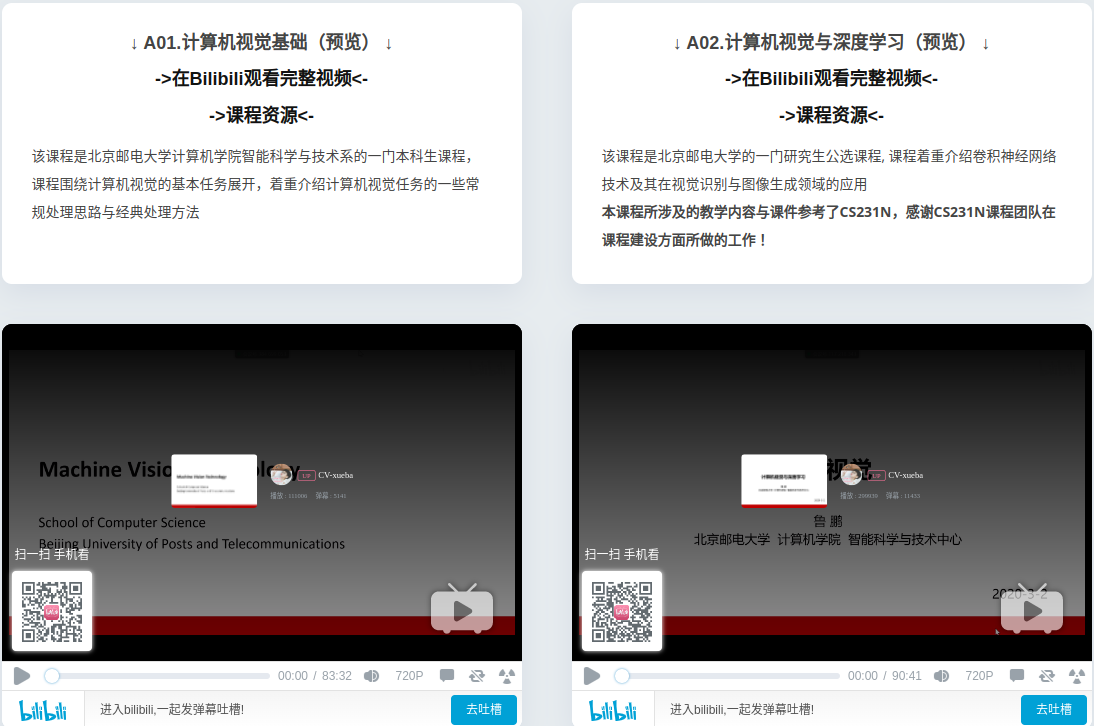The height and width of the screenshot is (726, 1094).
Task: Click the bold CS231N acknowledgement text
Action: point(828,226)
